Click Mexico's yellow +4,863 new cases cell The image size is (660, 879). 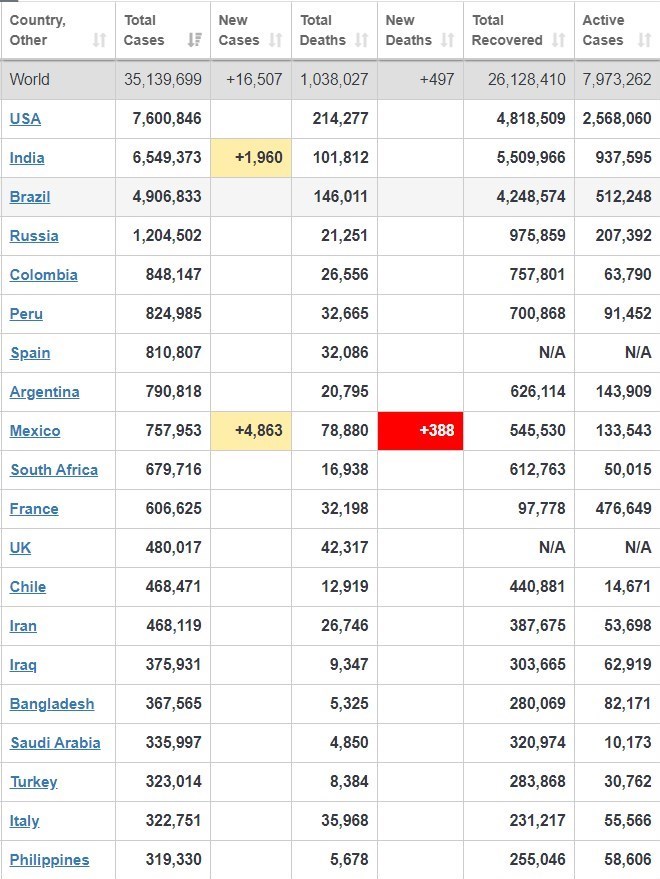250,431
